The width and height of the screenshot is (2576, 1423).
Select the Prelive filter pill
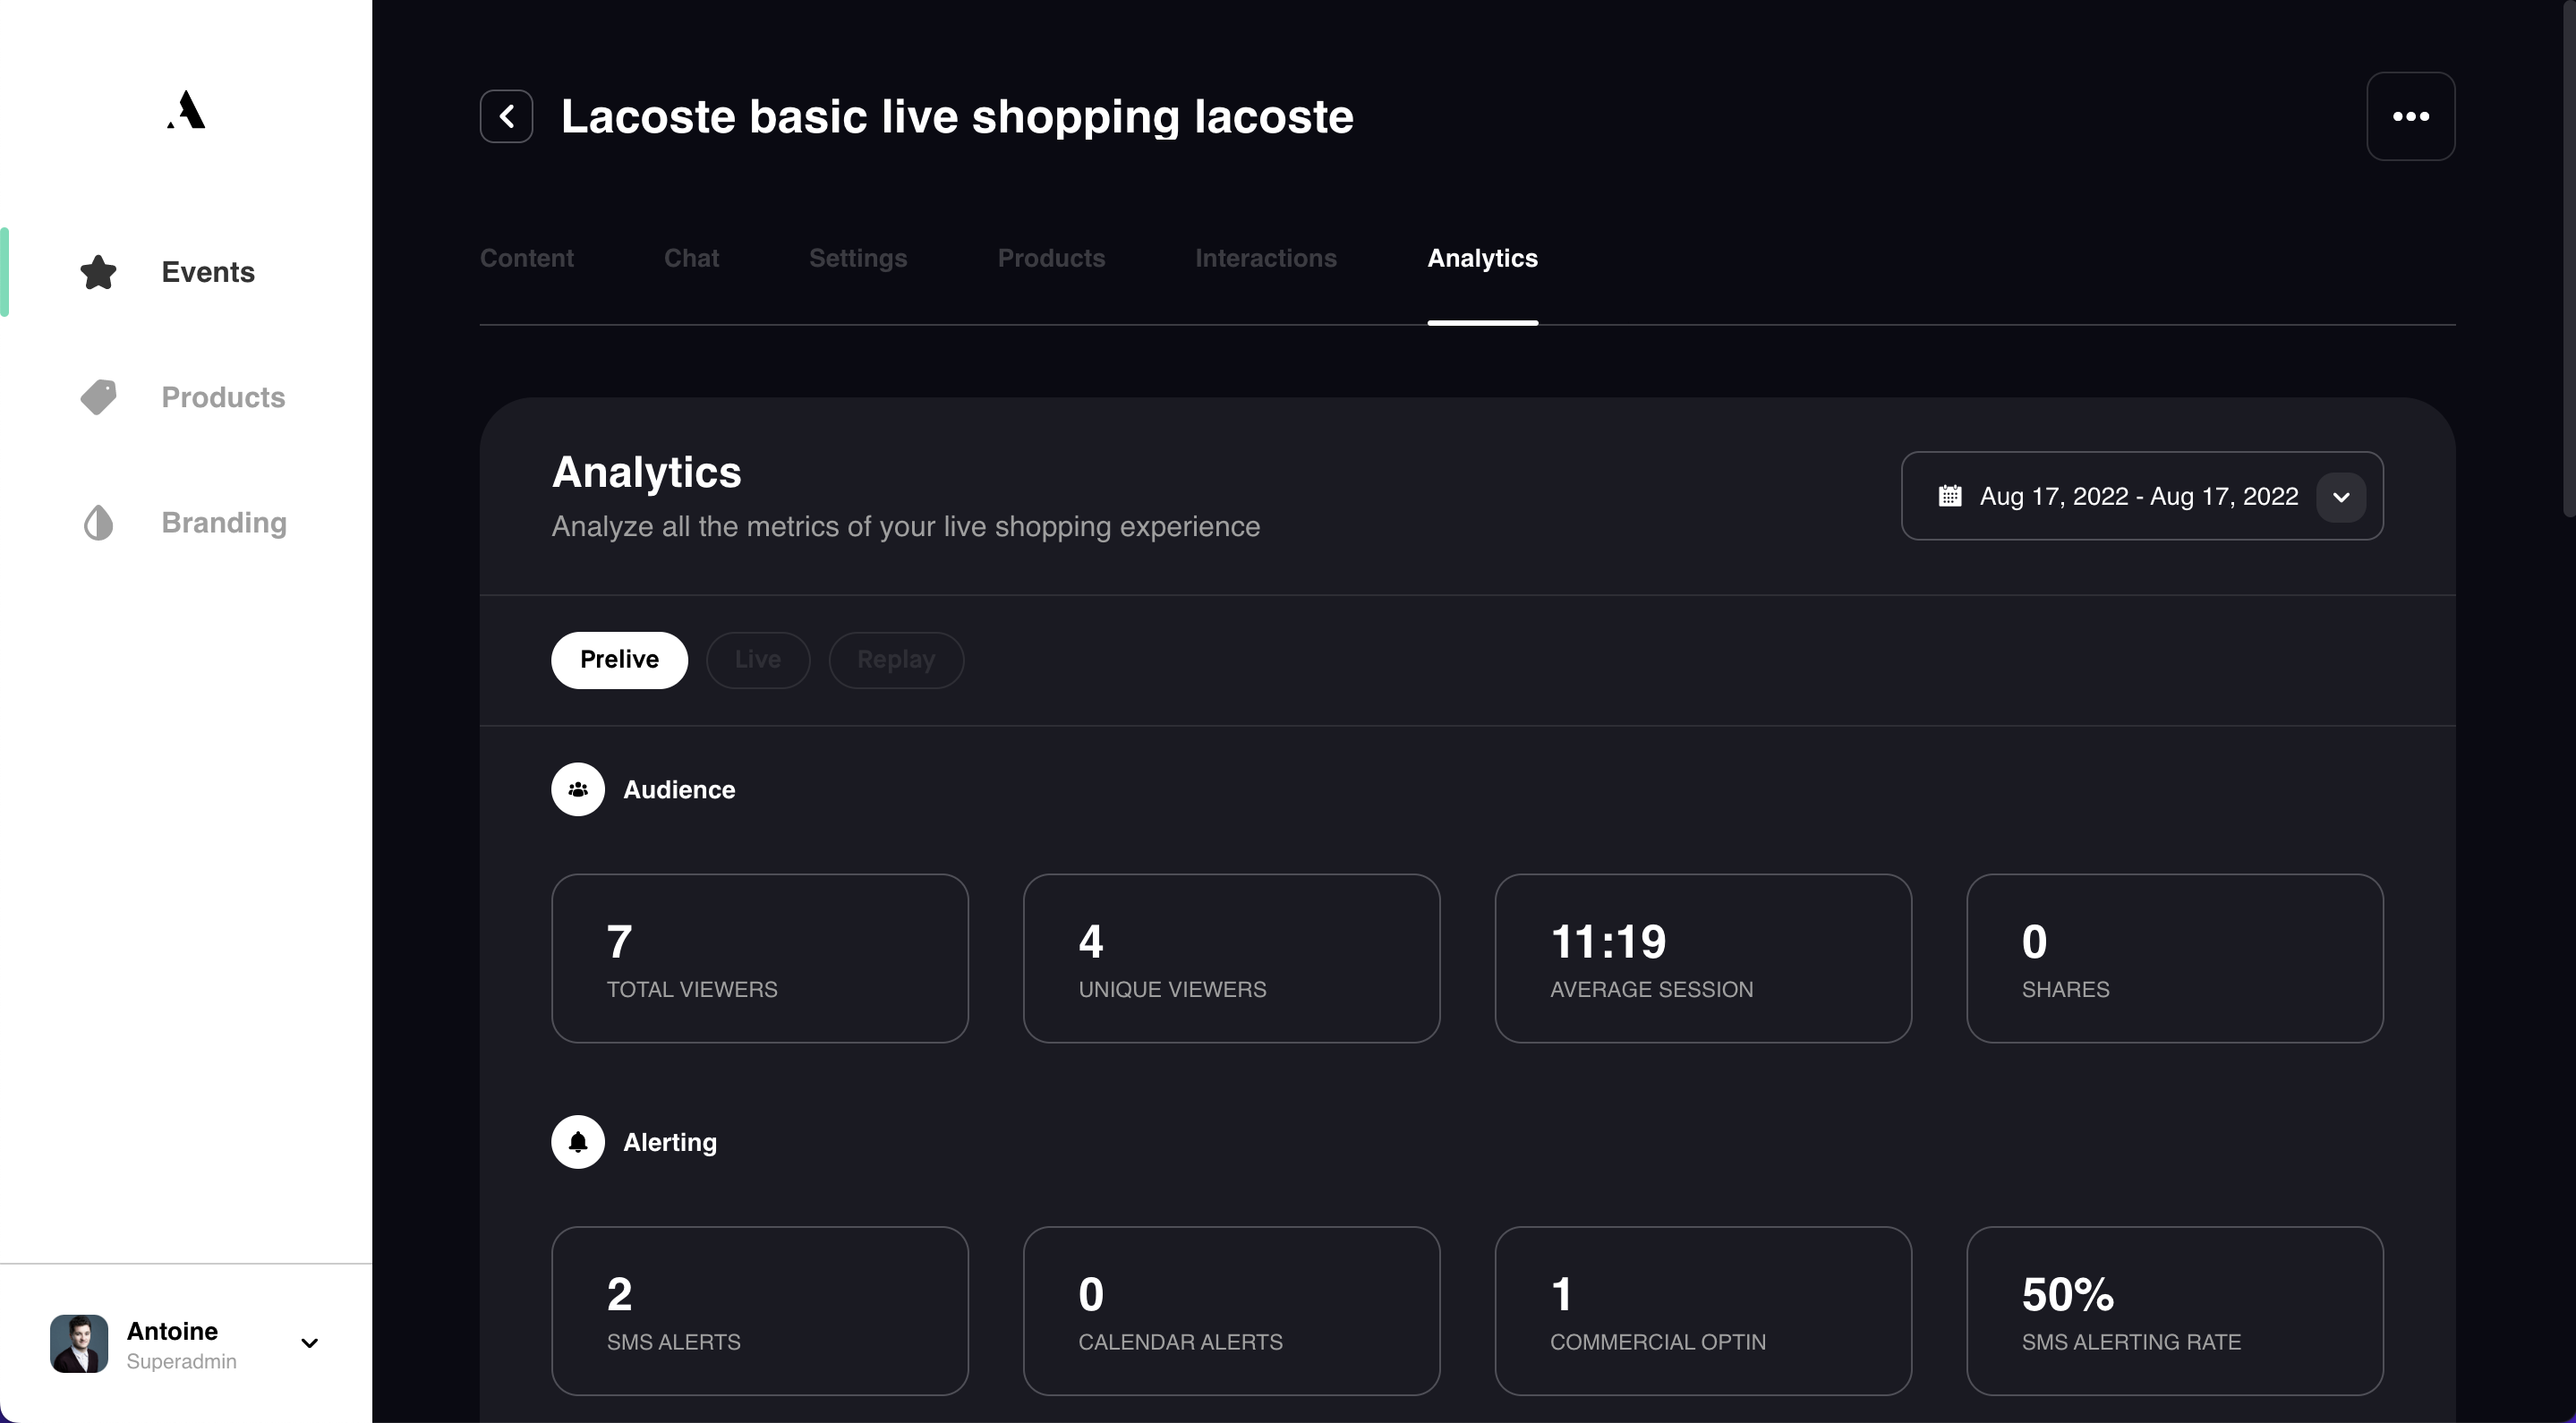(619, 660)
